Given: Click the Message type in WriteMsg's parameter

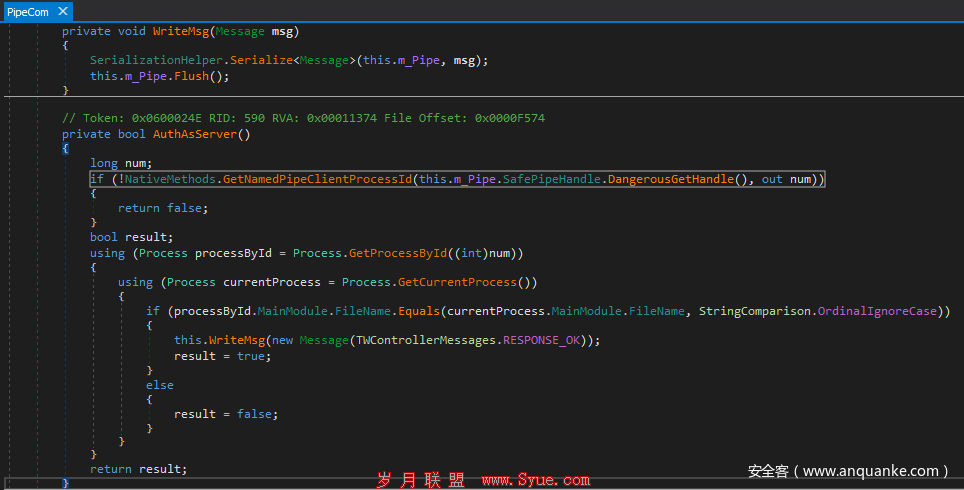Looking at the screenshot, I should click(x=240, y=31).
